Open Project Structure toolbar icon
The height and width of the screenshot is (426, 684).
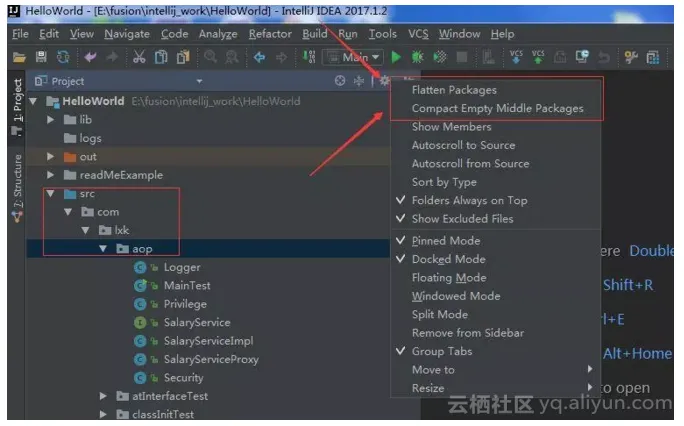(653, 57)
